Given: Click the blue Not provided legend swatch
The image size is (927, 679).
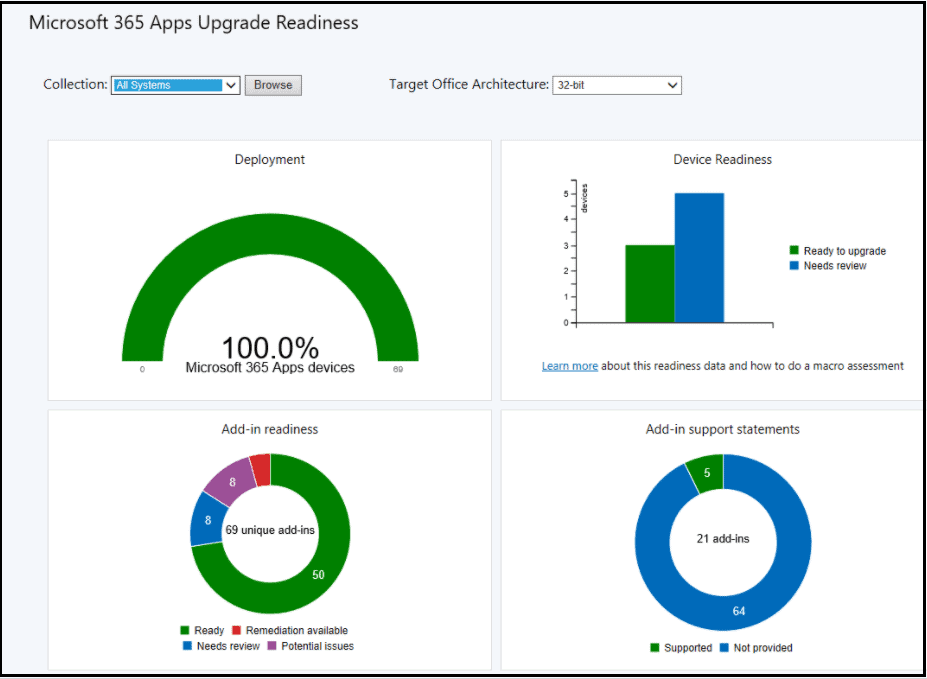Looking at the screenshot, I should (724, 648).
